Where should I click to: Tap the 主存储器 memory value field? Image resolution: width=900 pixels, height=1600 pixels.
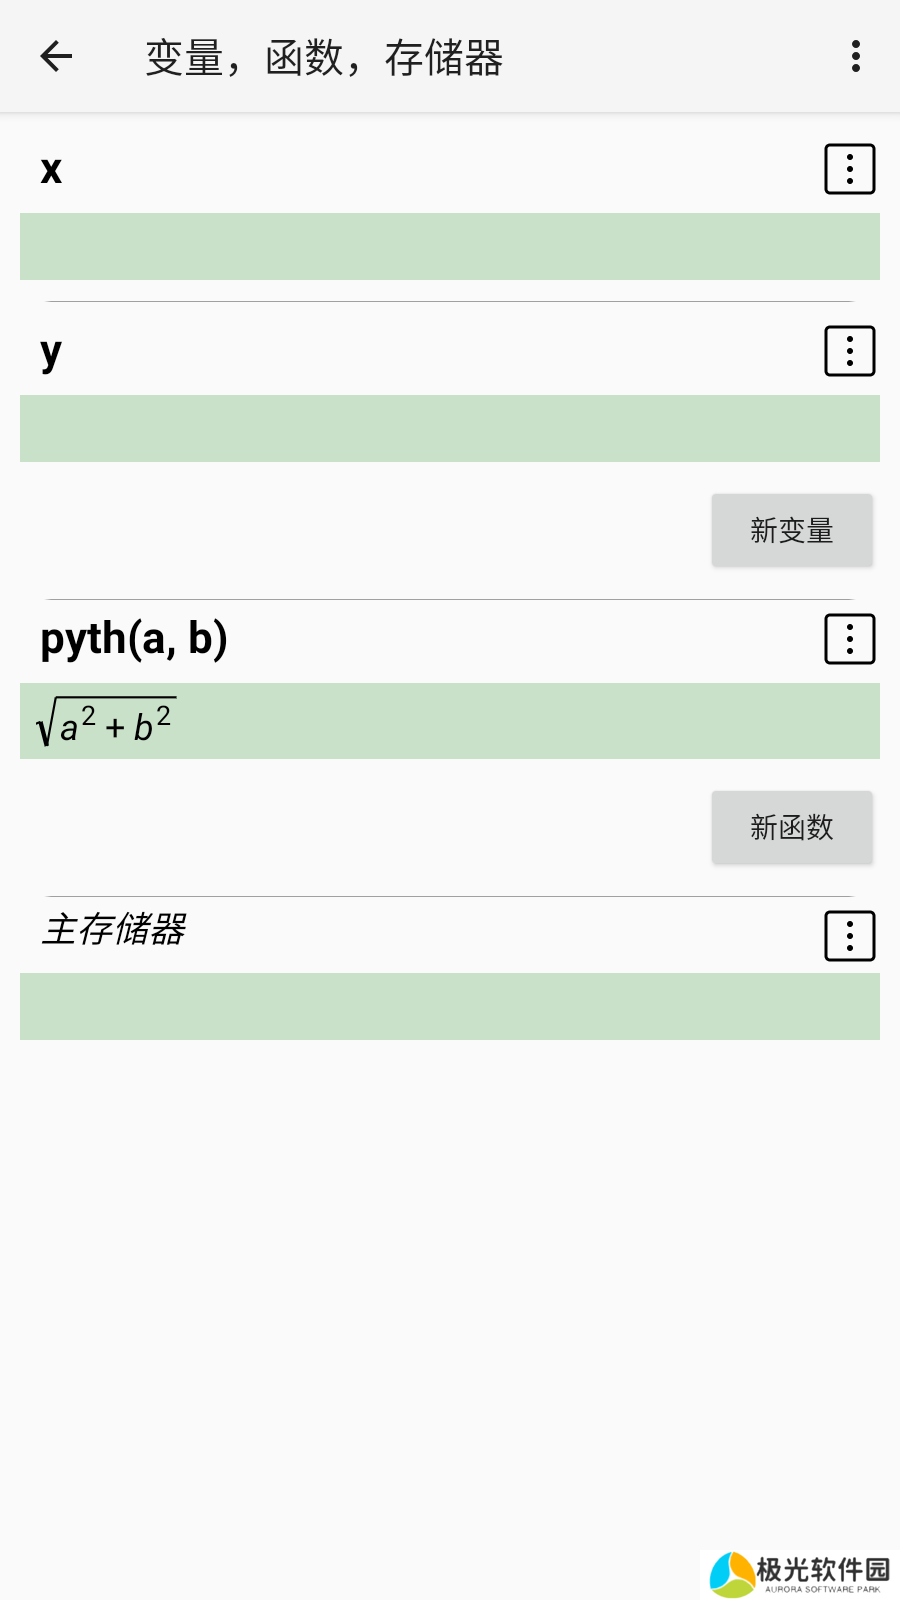[x=450, y=1006]
